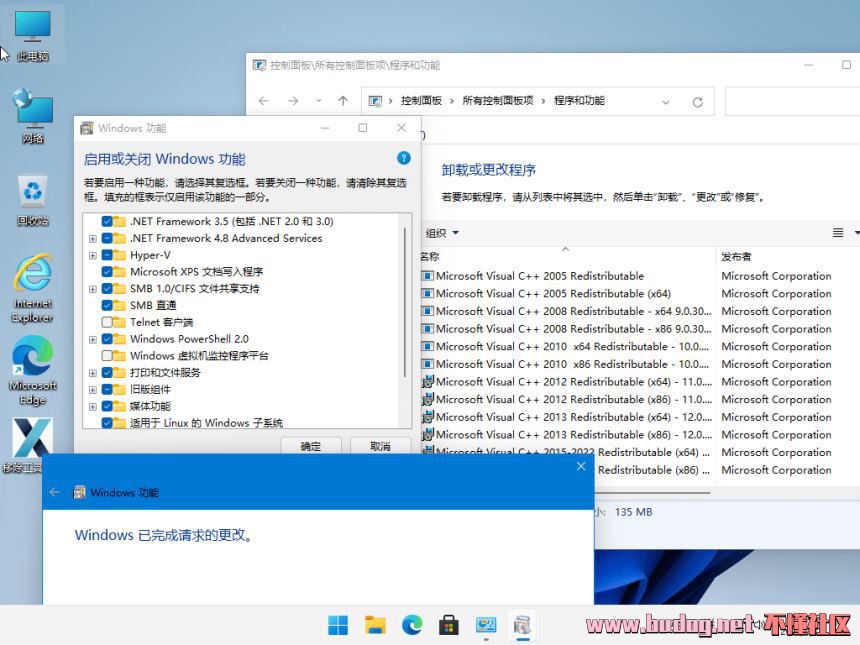This screenshot has width=860, height=645.
Task: Go forward in Control Panel window
Action: click(293, 101)
